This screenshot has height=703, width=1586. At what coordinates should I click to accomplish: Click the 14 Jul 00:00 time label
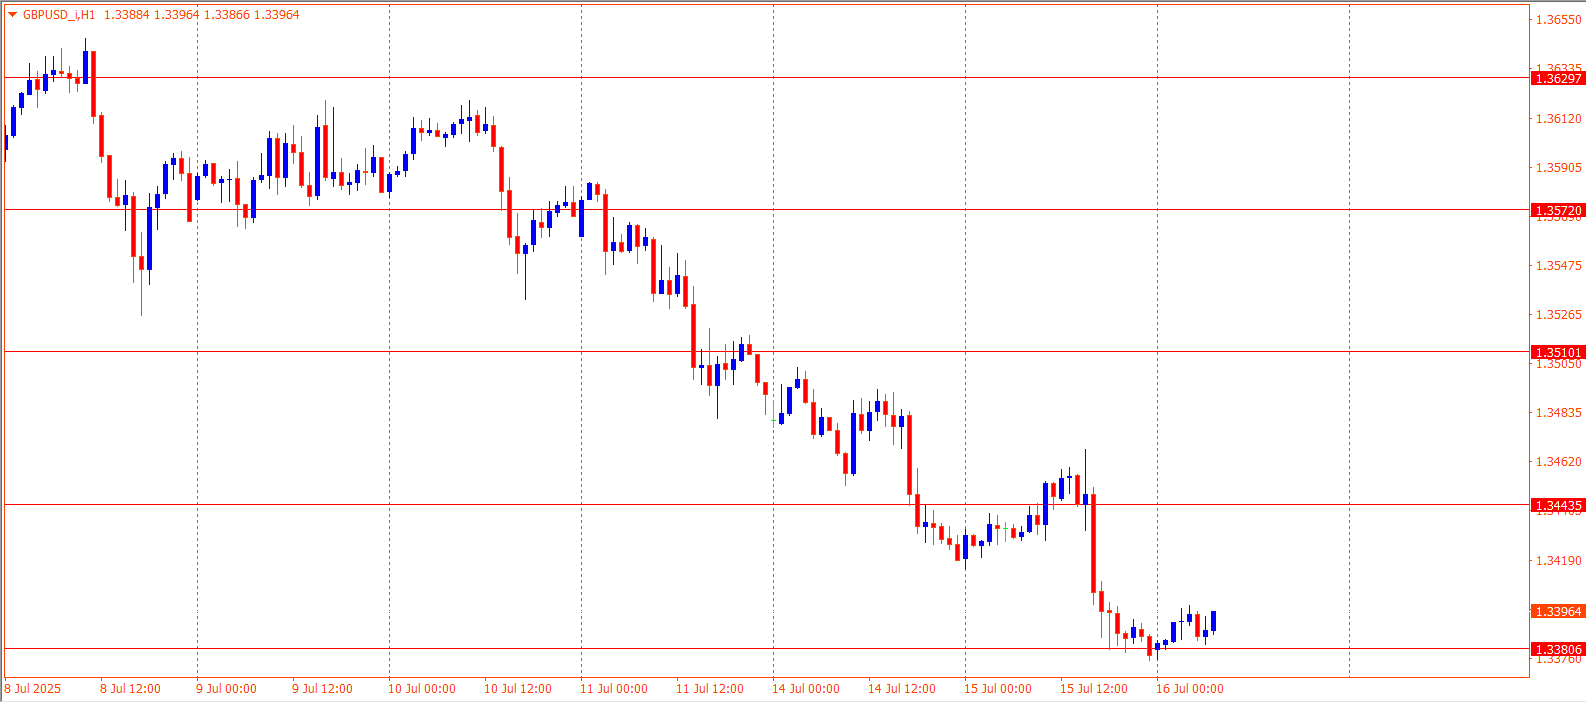click(x=806, y=689)
